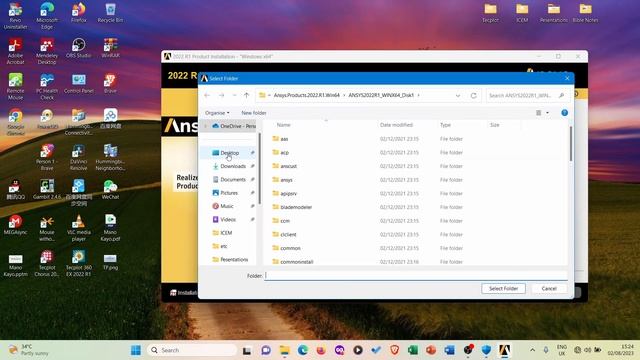Open VLC media player shortcut
The image size is (640, 360).
coord(78,228)
